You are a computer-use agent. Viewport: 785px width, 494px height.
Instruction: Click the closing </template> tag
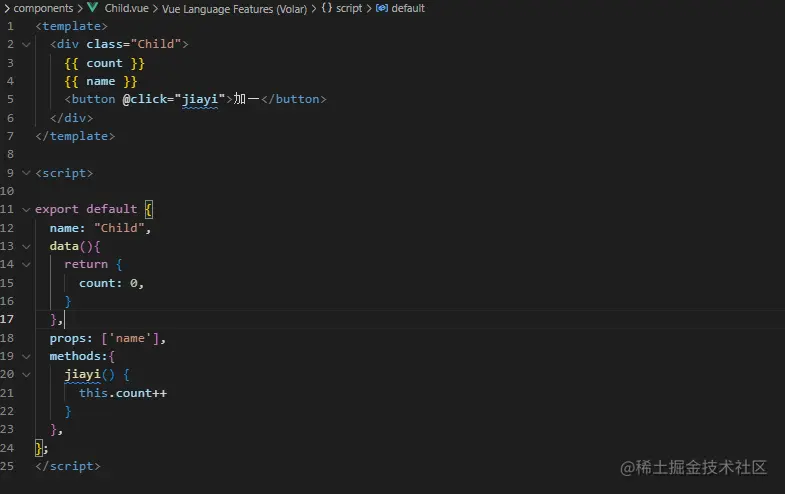(75, 136)
